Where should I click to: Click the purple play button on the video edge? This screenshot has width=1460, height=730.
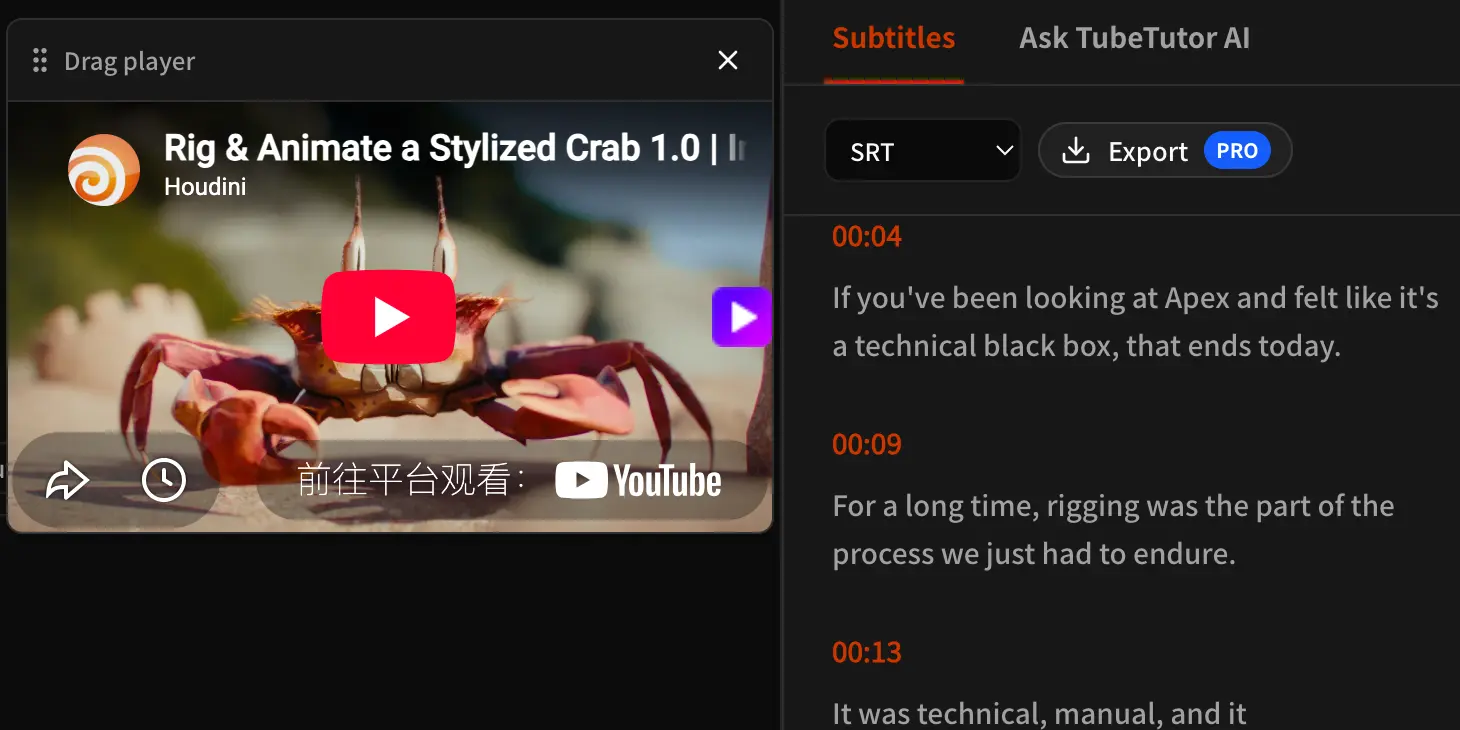coord(742,317)
